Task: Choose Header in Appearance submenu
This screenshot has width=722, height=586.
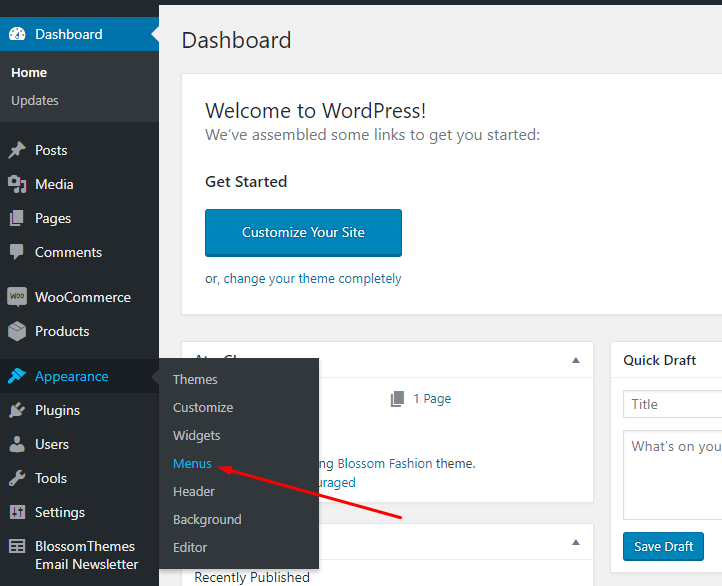Action: (194, 492)
